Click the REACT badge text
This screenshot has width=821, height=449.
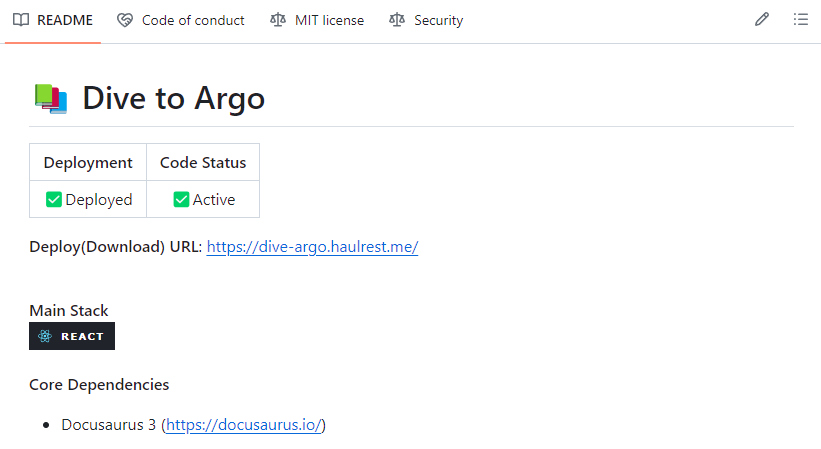click(82, 336)
